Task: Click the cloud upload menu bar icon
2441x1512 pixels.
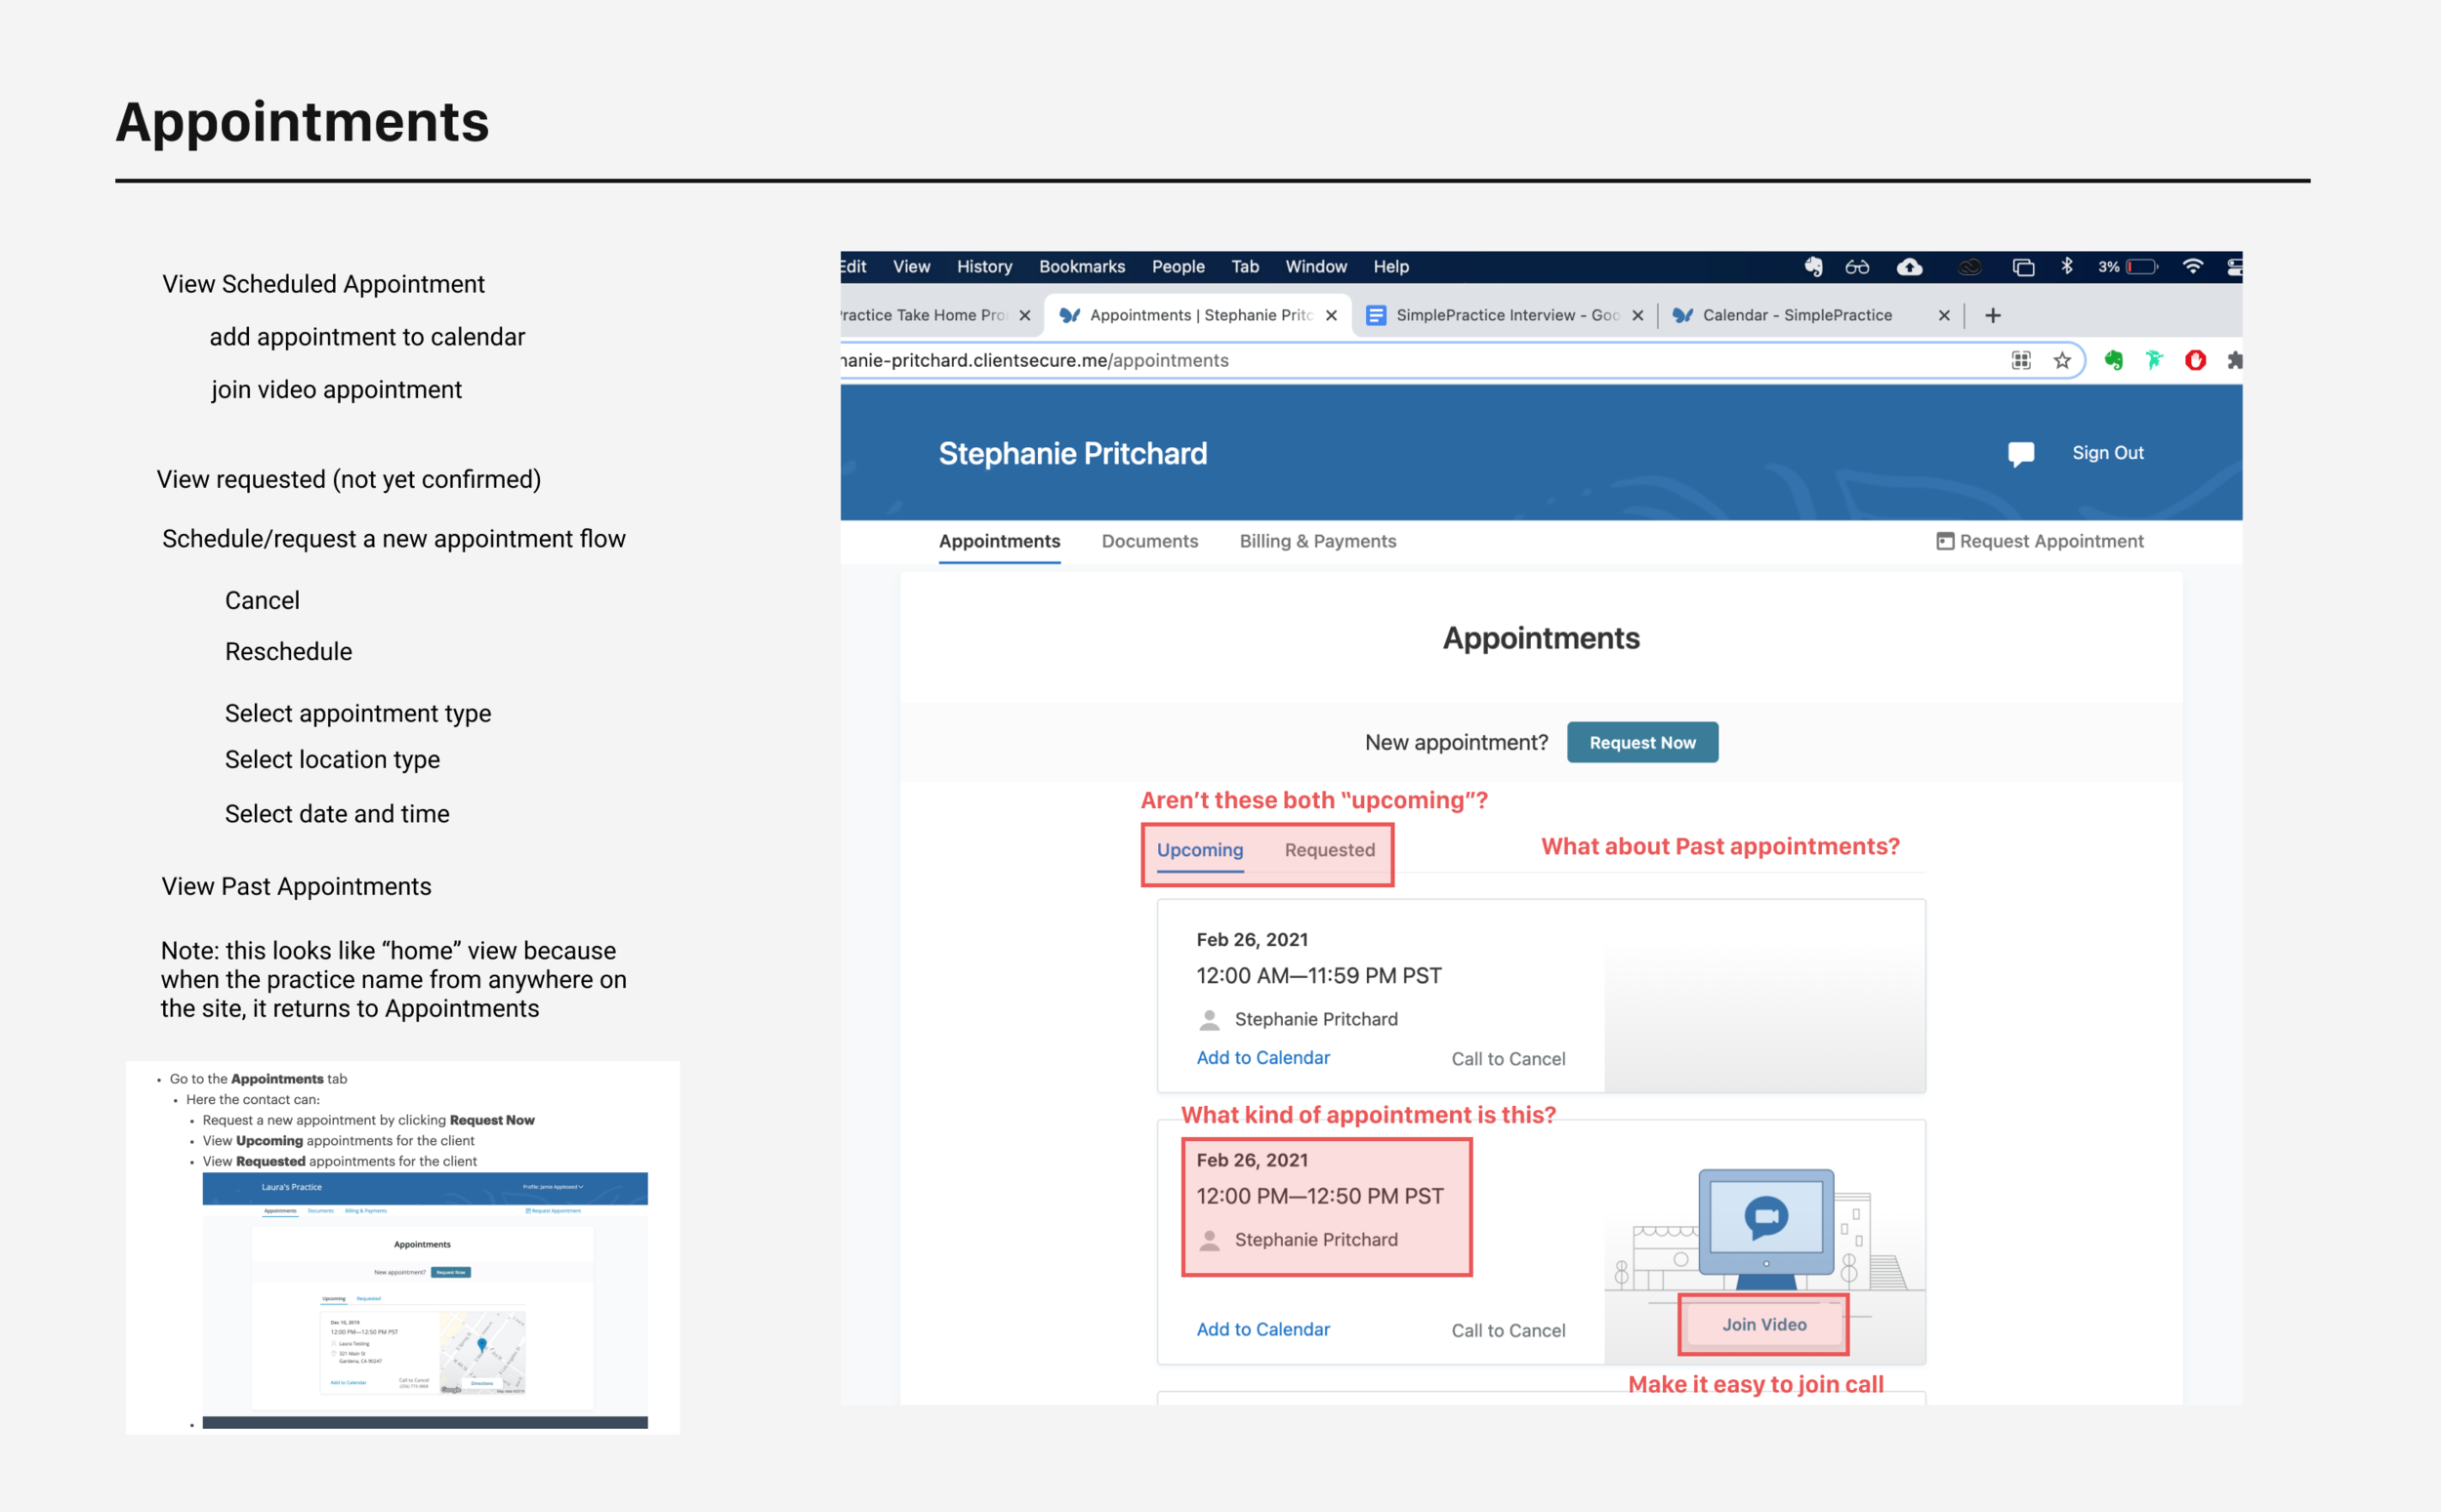Action: pos(1910,267)
